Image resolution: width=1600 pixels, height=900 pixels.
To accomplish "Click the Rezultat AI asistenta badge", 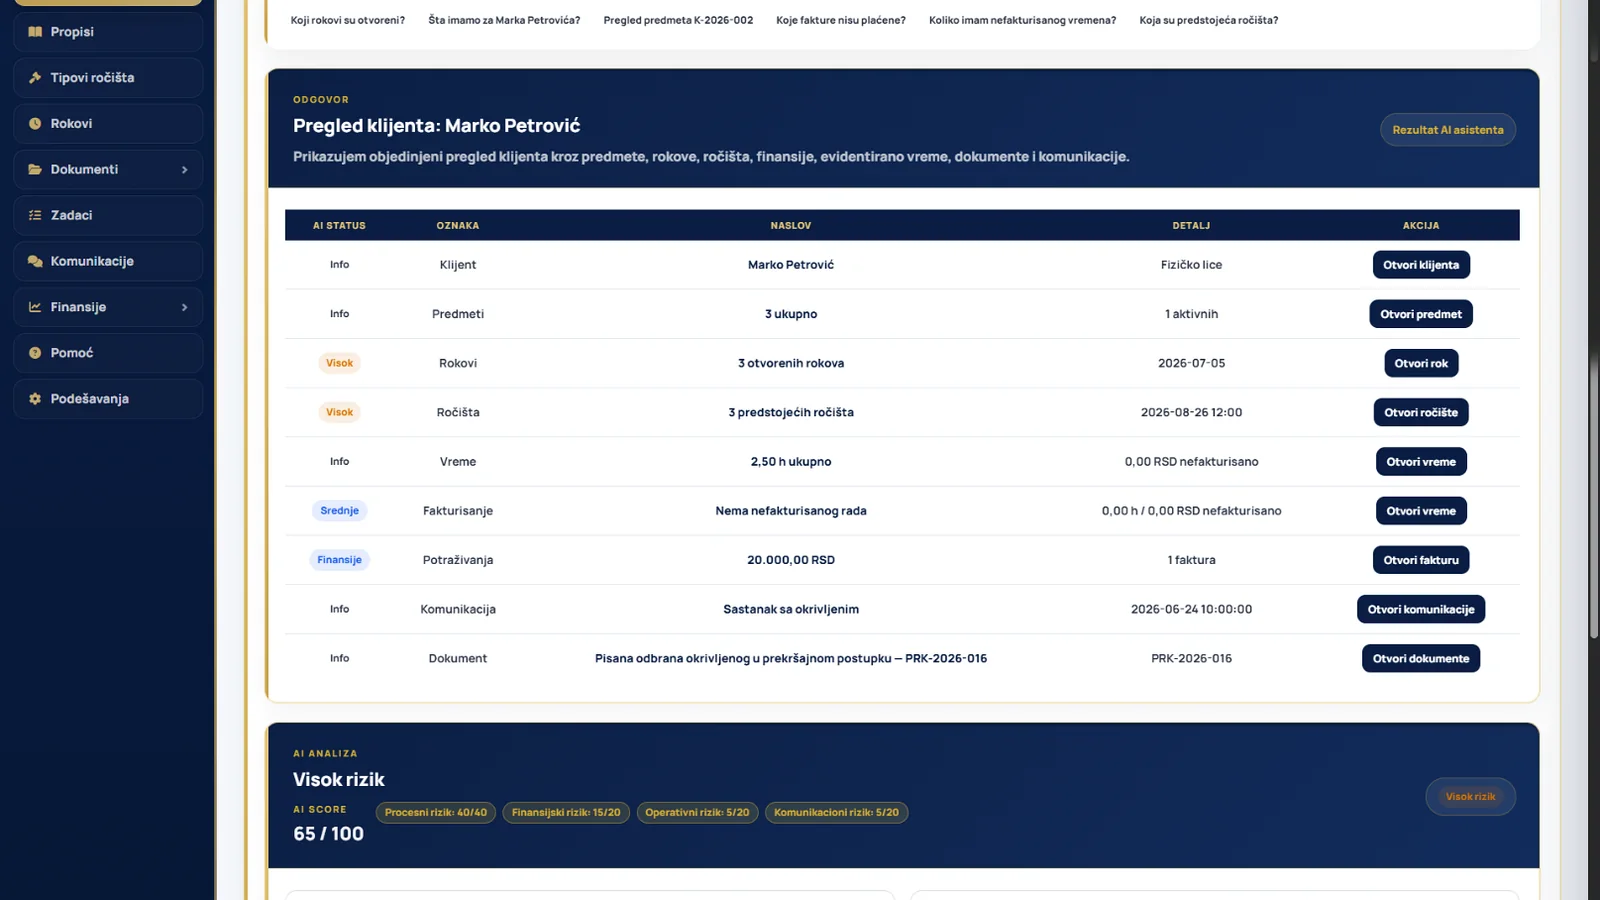I will [1448, 130].
